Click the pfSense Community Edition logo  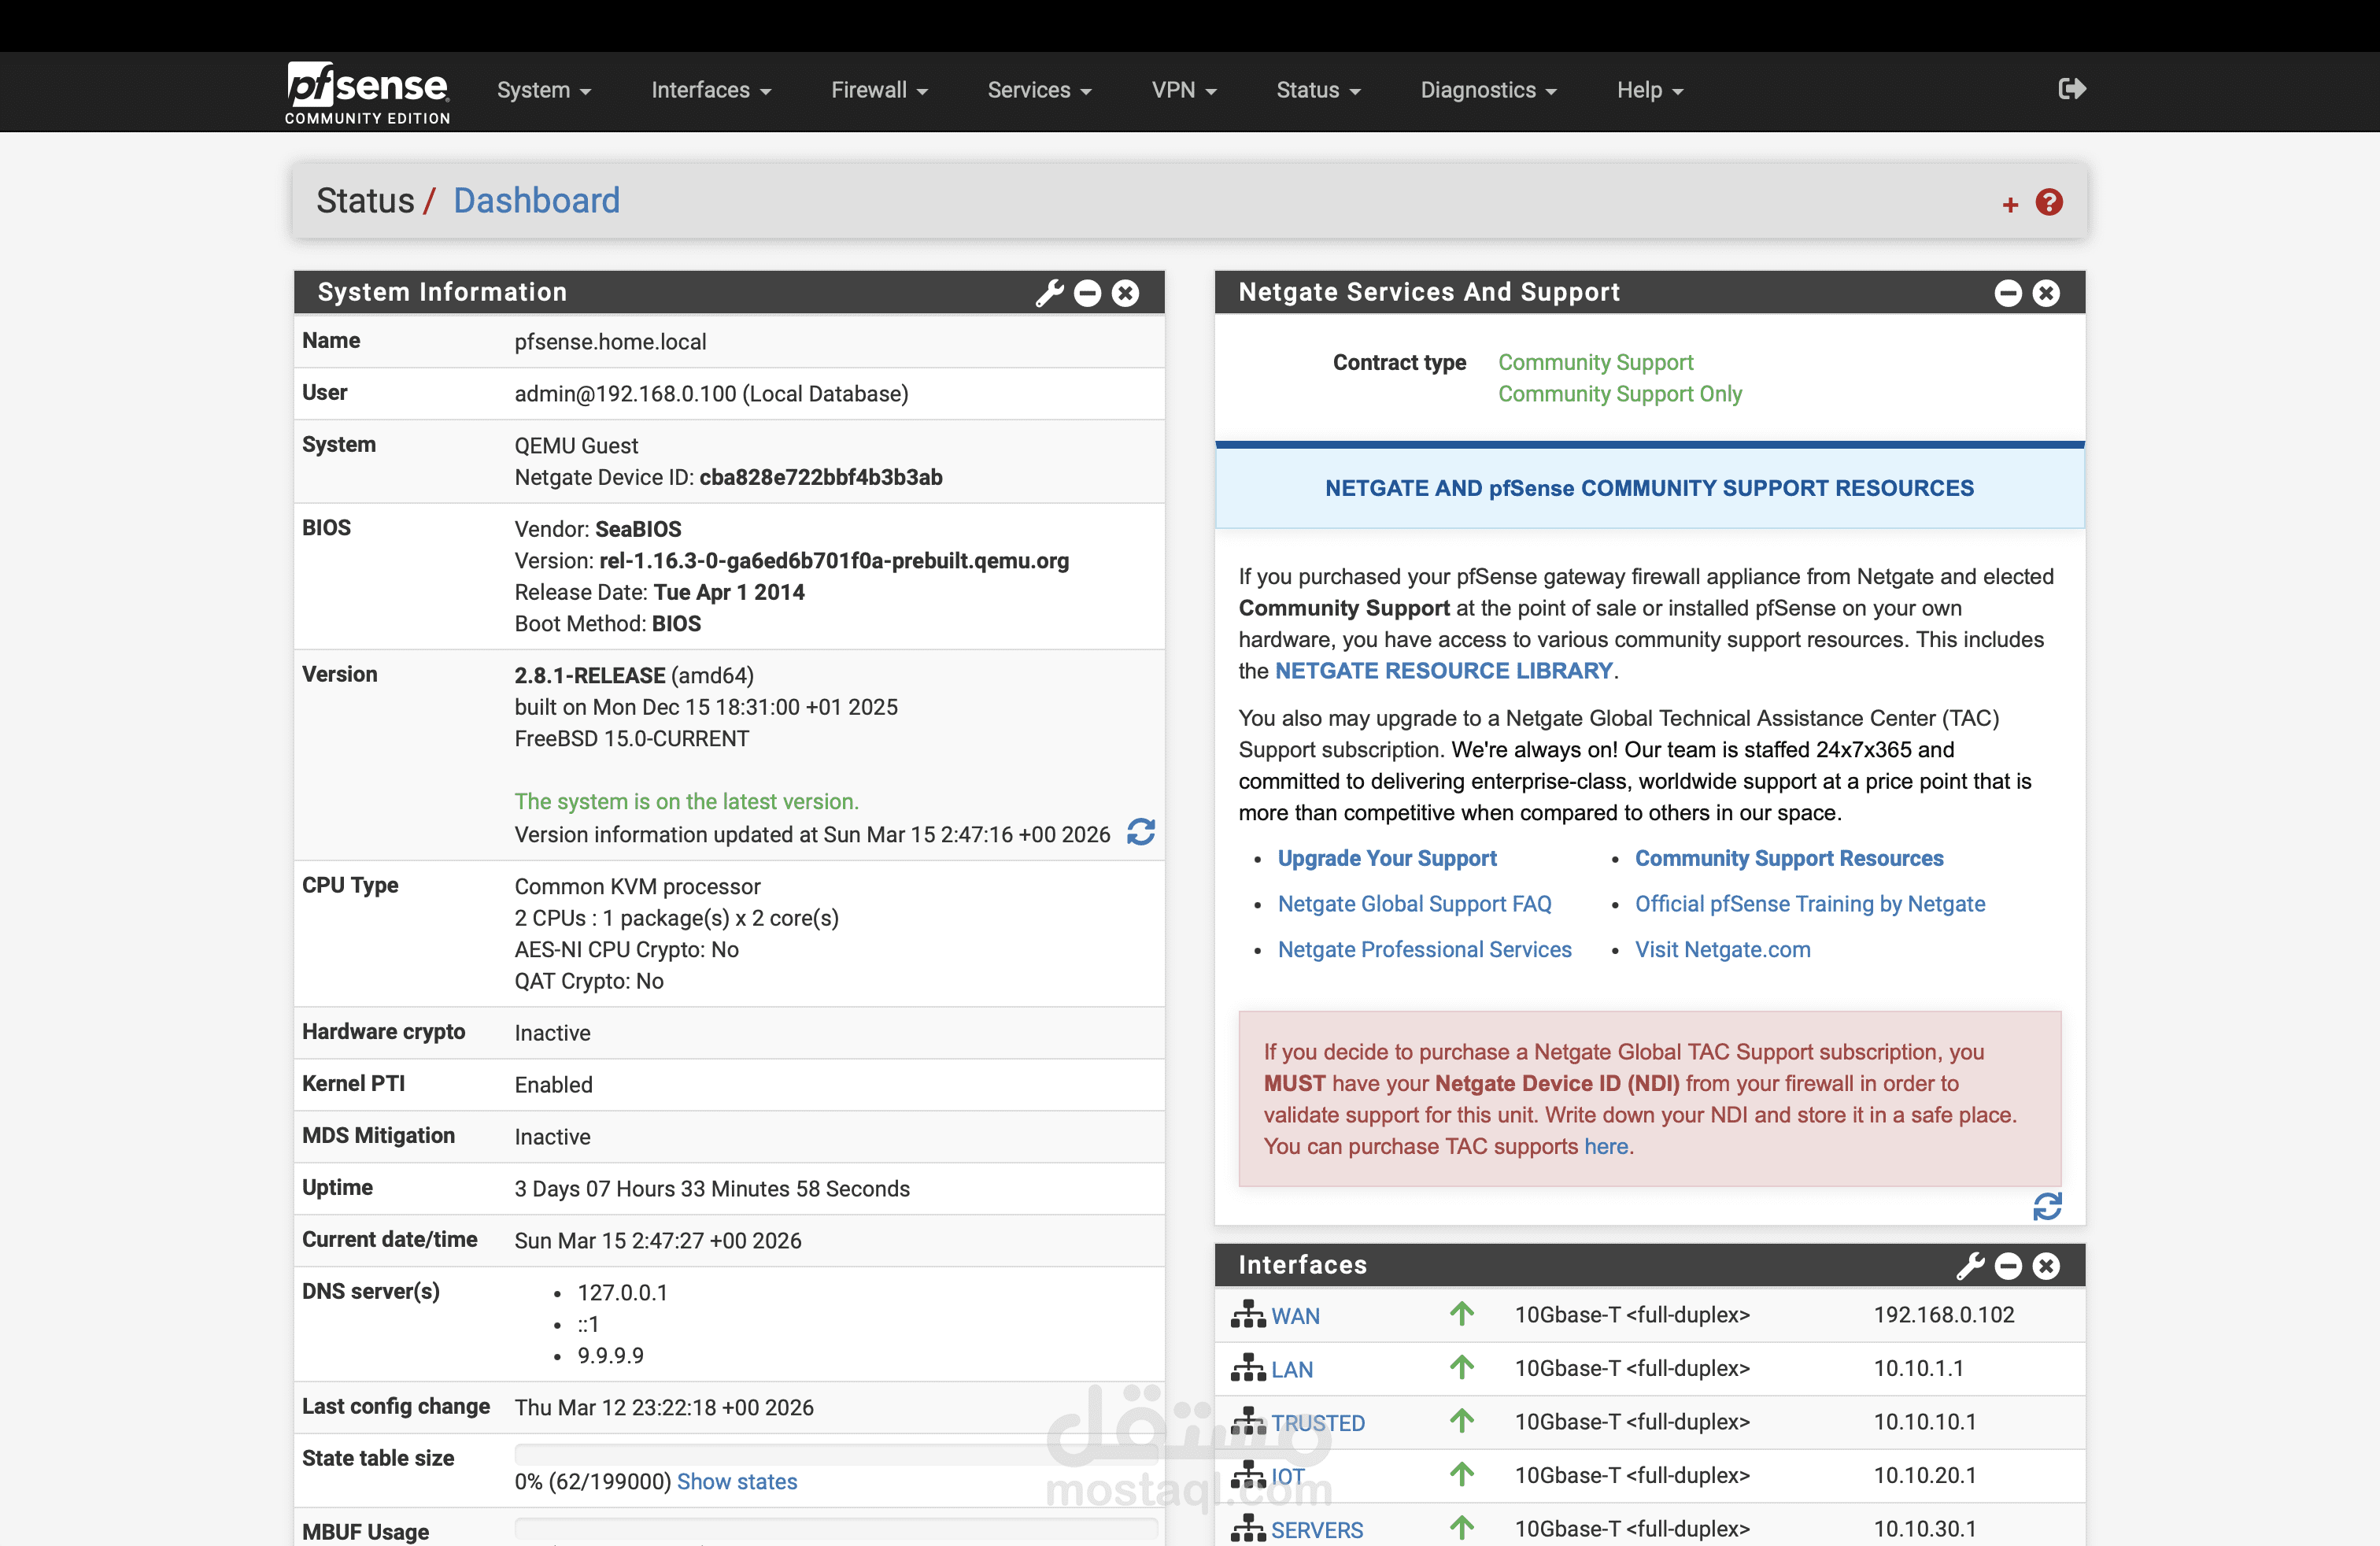(368, 92)
